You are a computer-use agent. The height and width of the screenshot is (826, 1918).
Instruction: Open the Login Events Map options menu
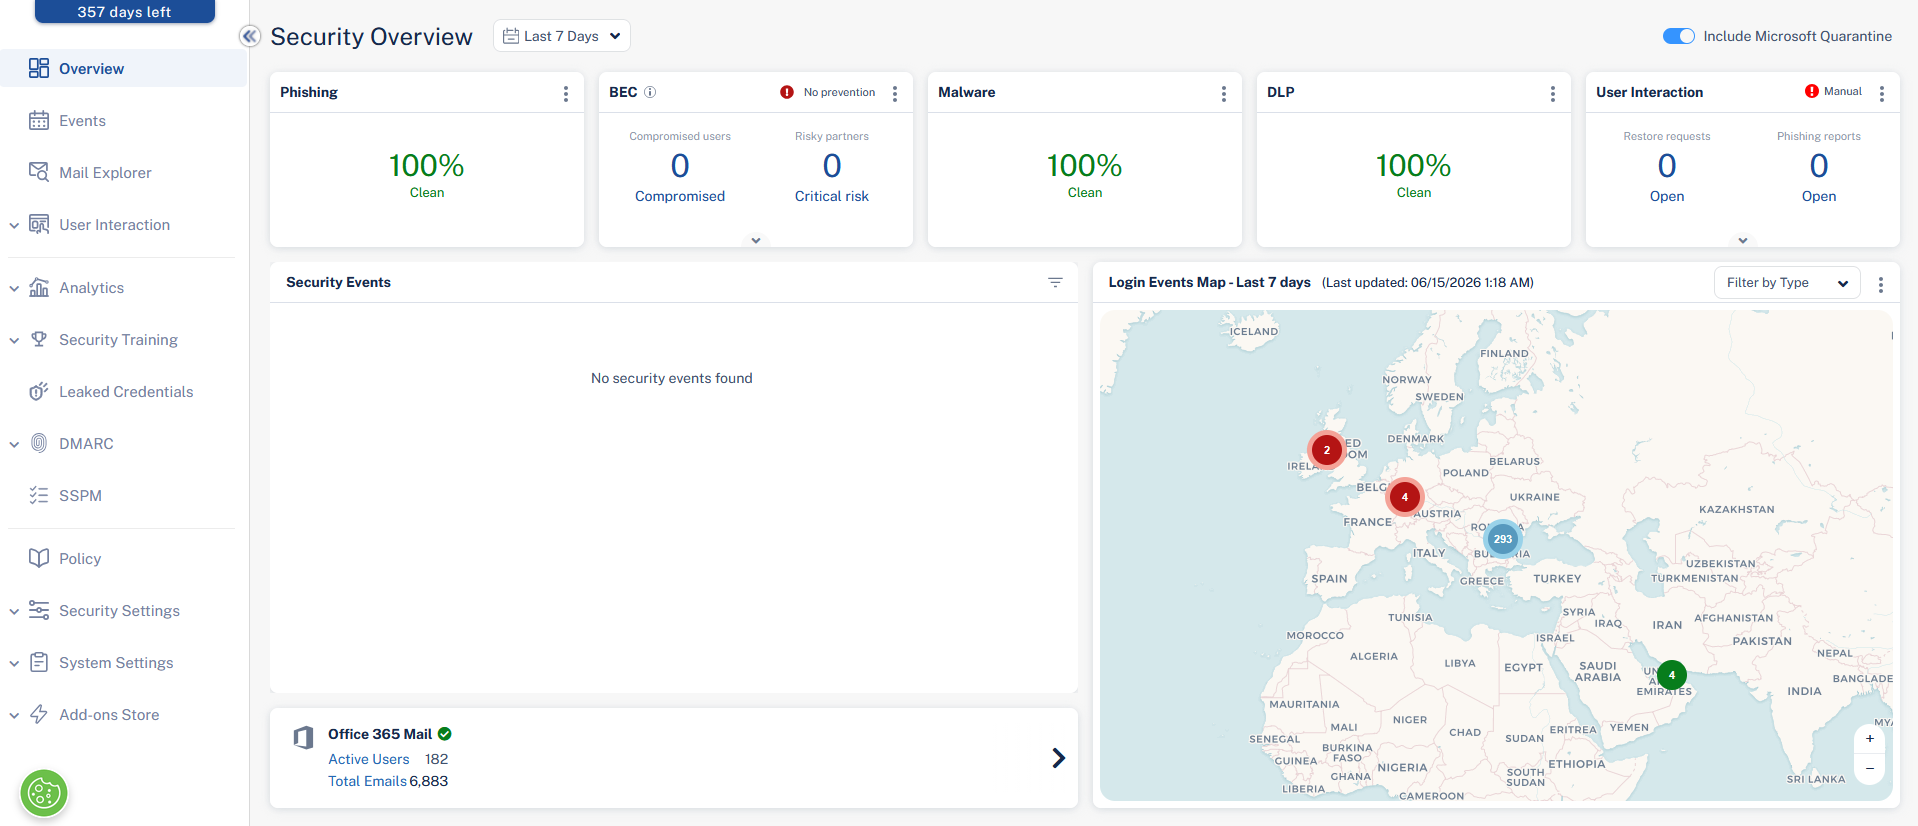pos(1881,284)
